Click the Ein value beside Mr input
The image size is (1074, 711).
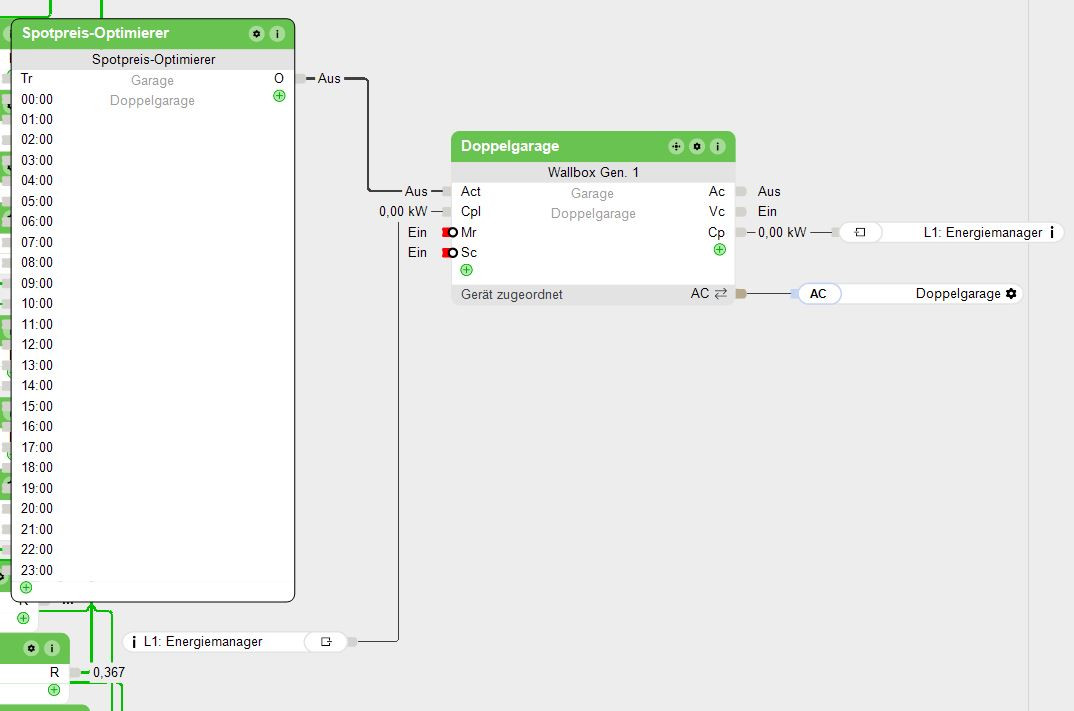pos(417,233)
